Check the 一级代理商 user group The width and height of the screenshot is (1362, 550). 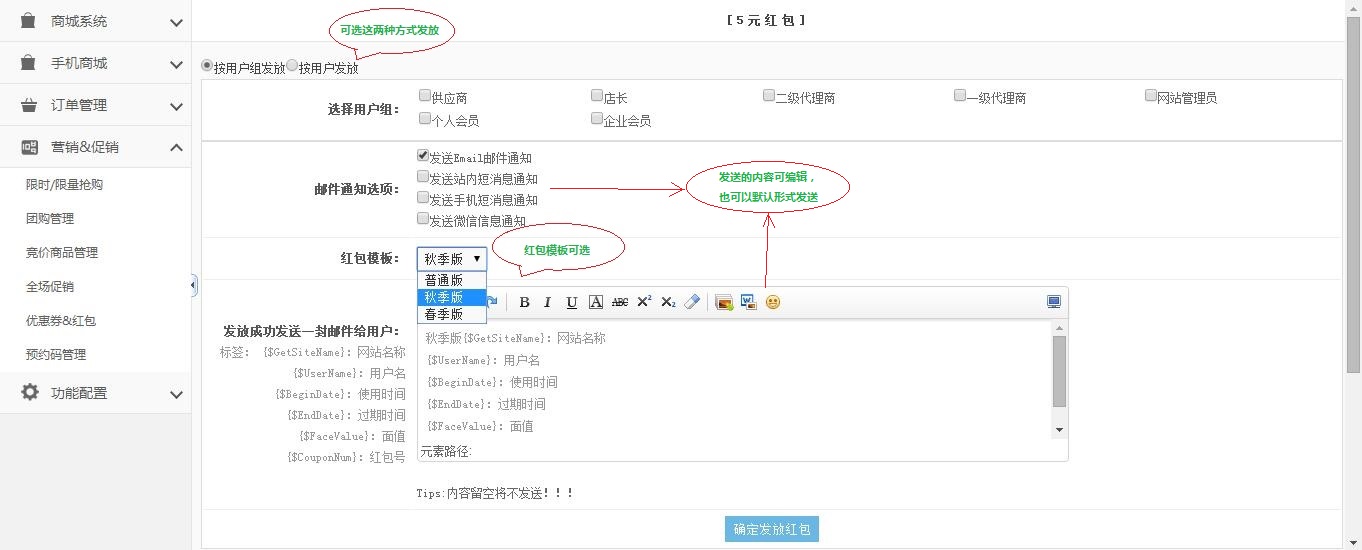click(x=960, y=96)
